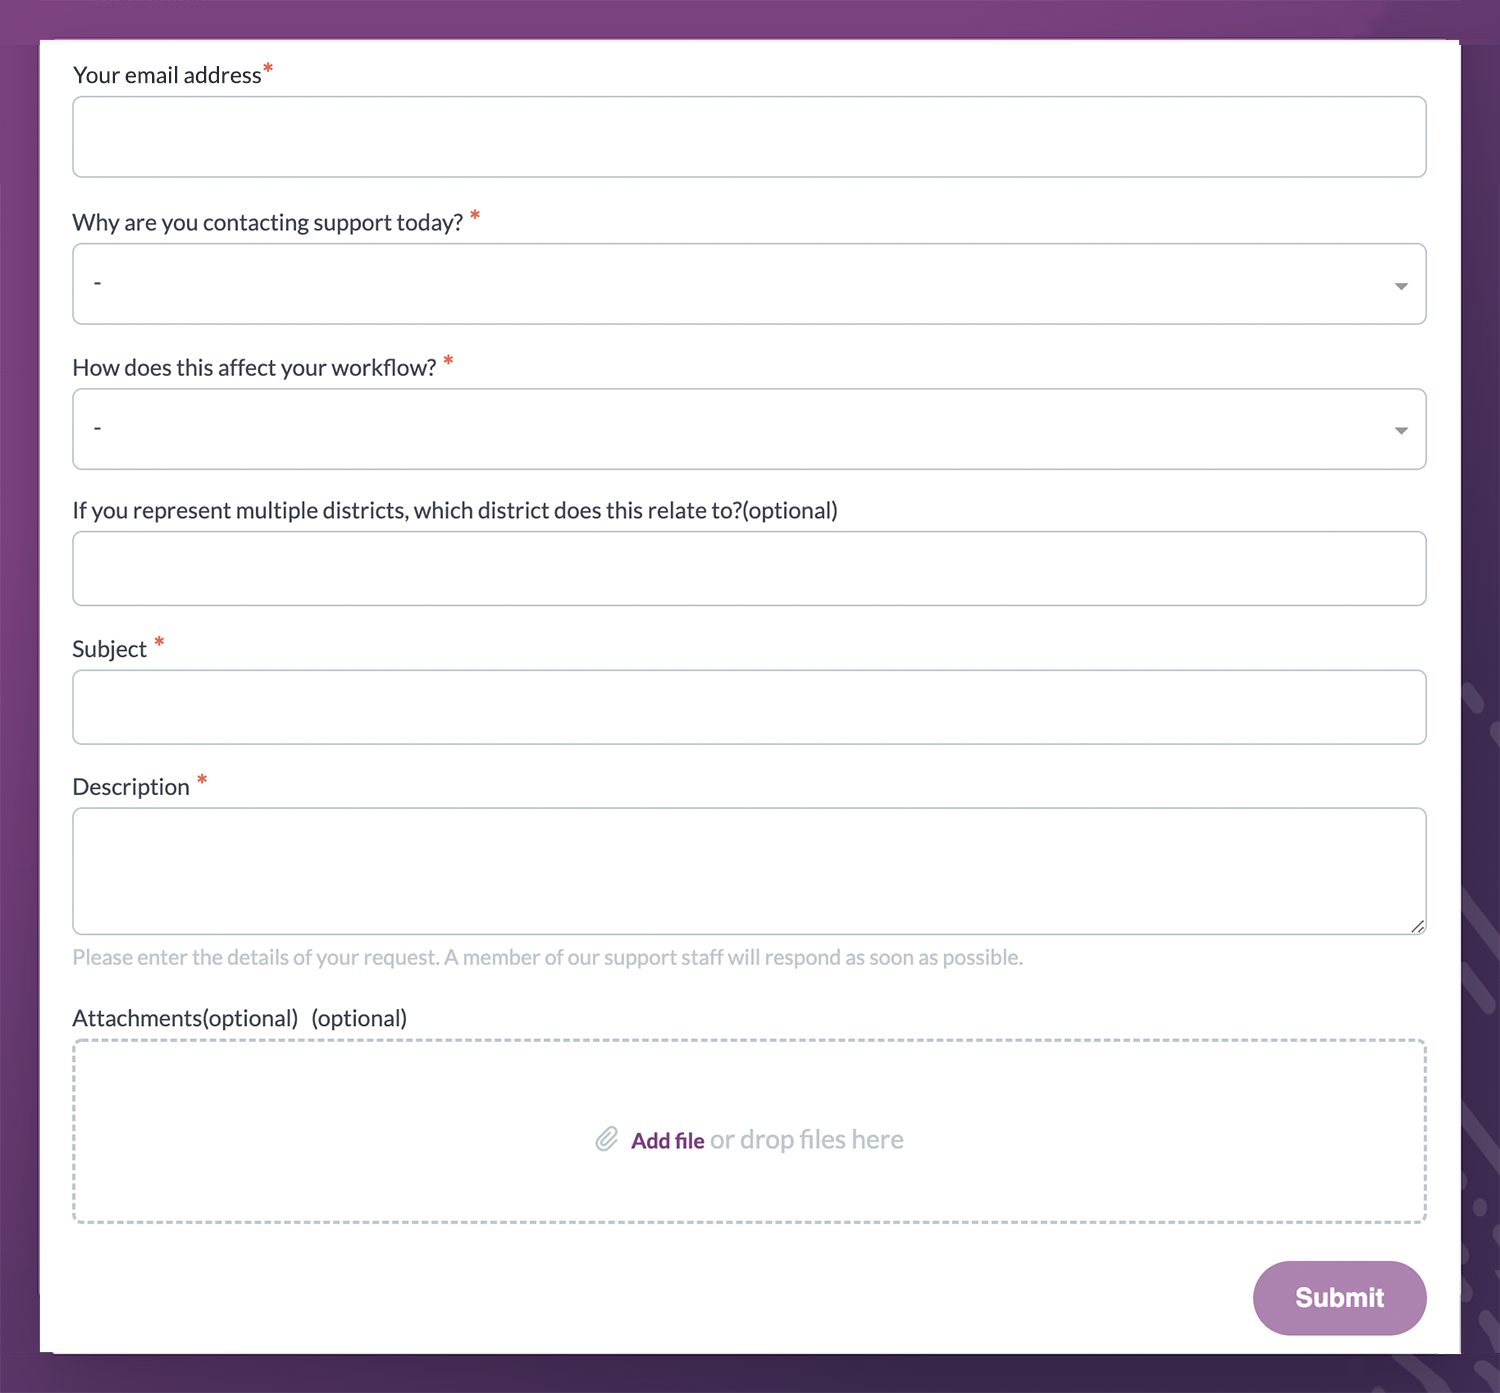Click the 'Why are you contacting support today?' label
Viewport: 1500px width, 1393px height.
[x=267, y=222]
